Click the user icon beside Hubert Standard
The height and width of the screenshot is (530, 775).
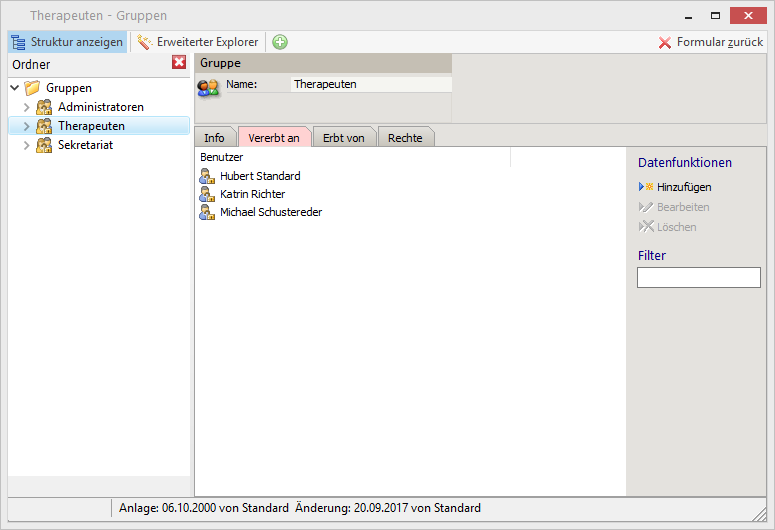(207, 176)
